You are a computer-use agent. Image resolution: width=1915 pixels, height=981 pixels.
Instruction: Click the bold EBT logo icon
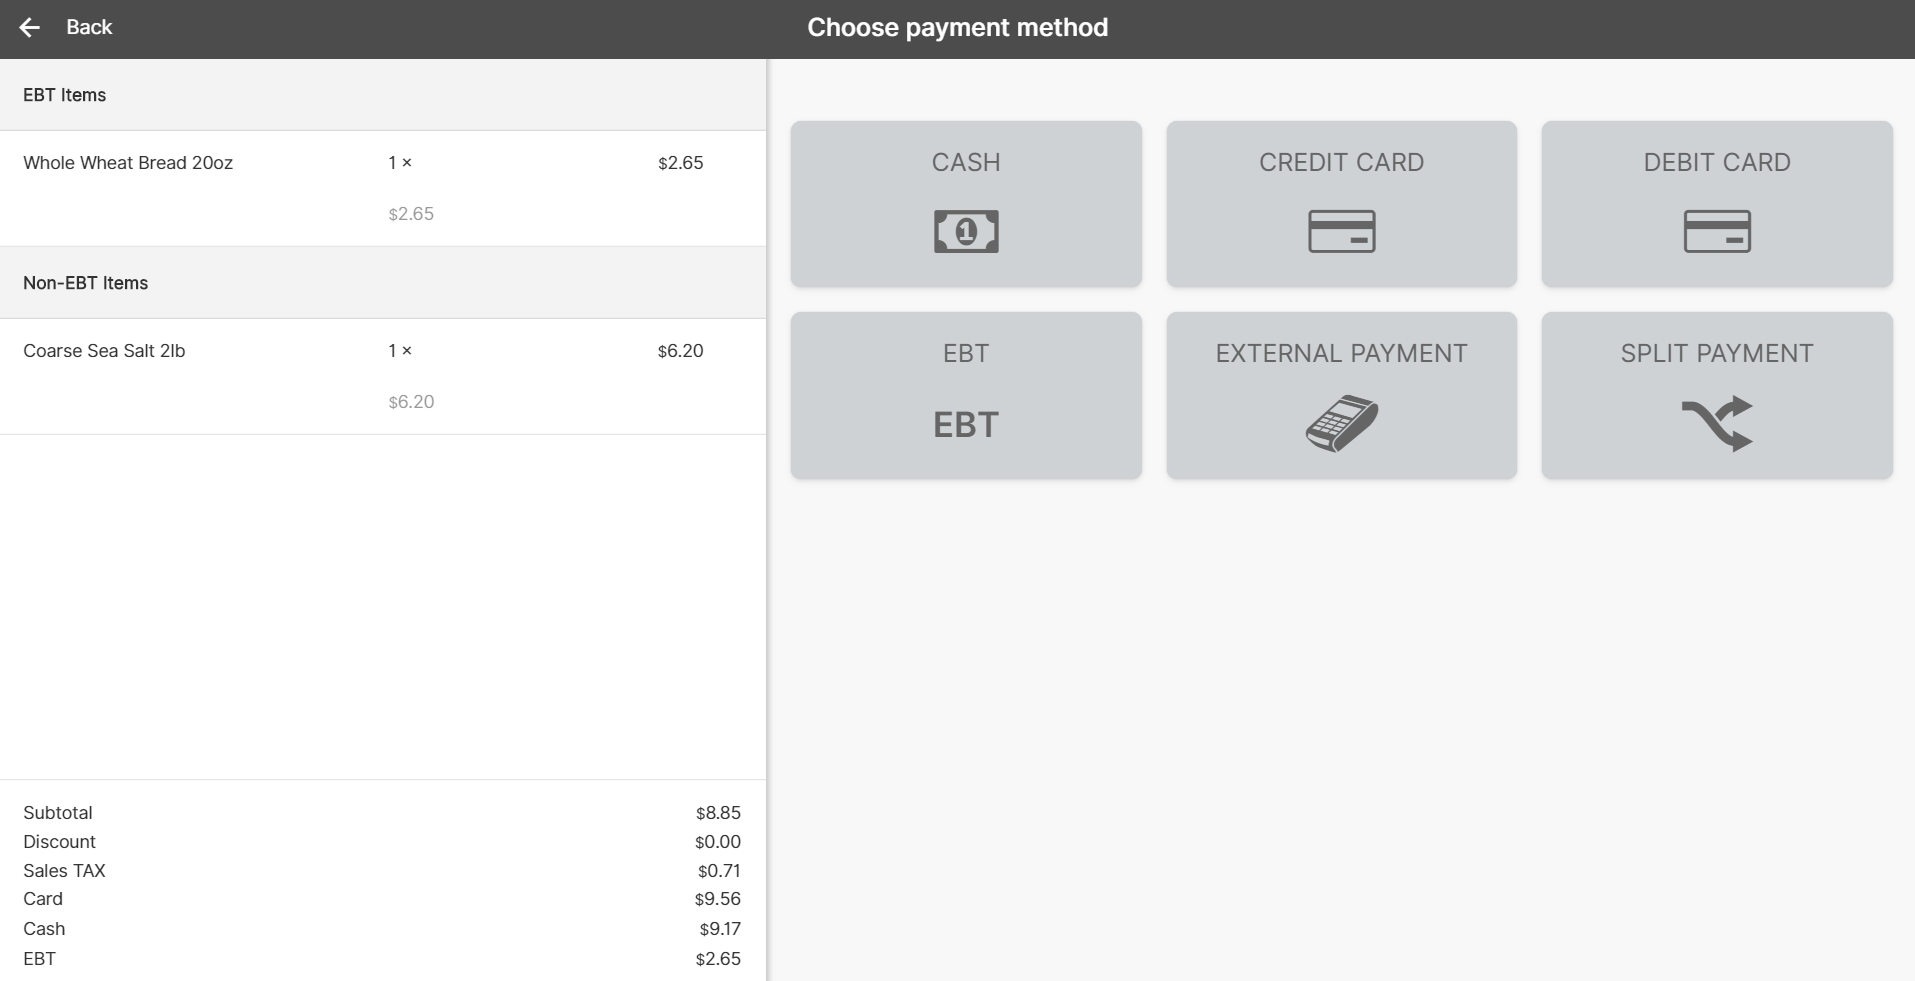pyautogui.click(x=966, y=425)
